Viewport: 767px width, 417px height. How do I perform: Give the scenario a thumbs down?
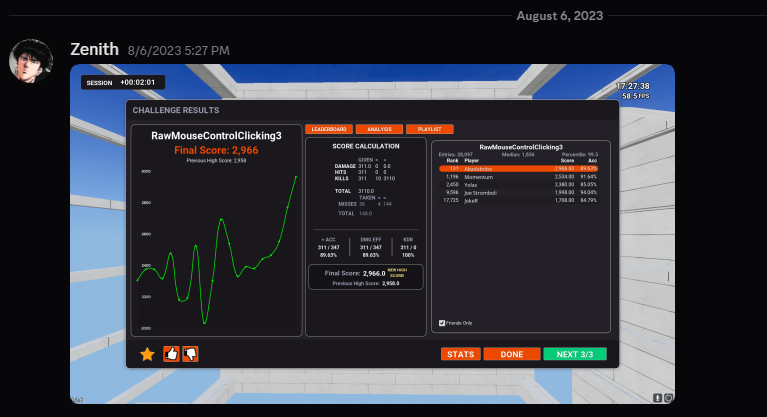tap(190, 354)
